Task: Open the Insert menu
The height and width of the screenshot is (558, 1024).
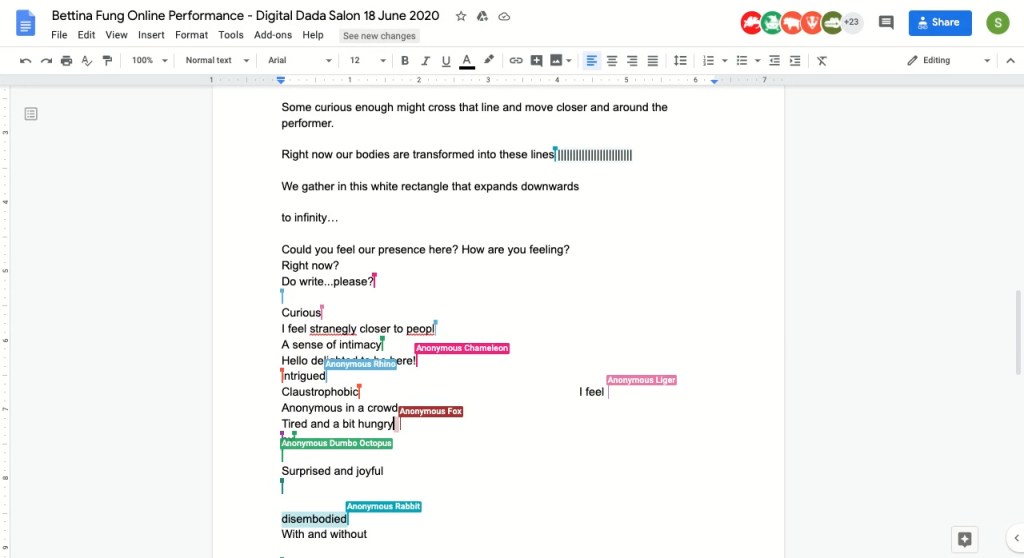Action: coord(151,35)
